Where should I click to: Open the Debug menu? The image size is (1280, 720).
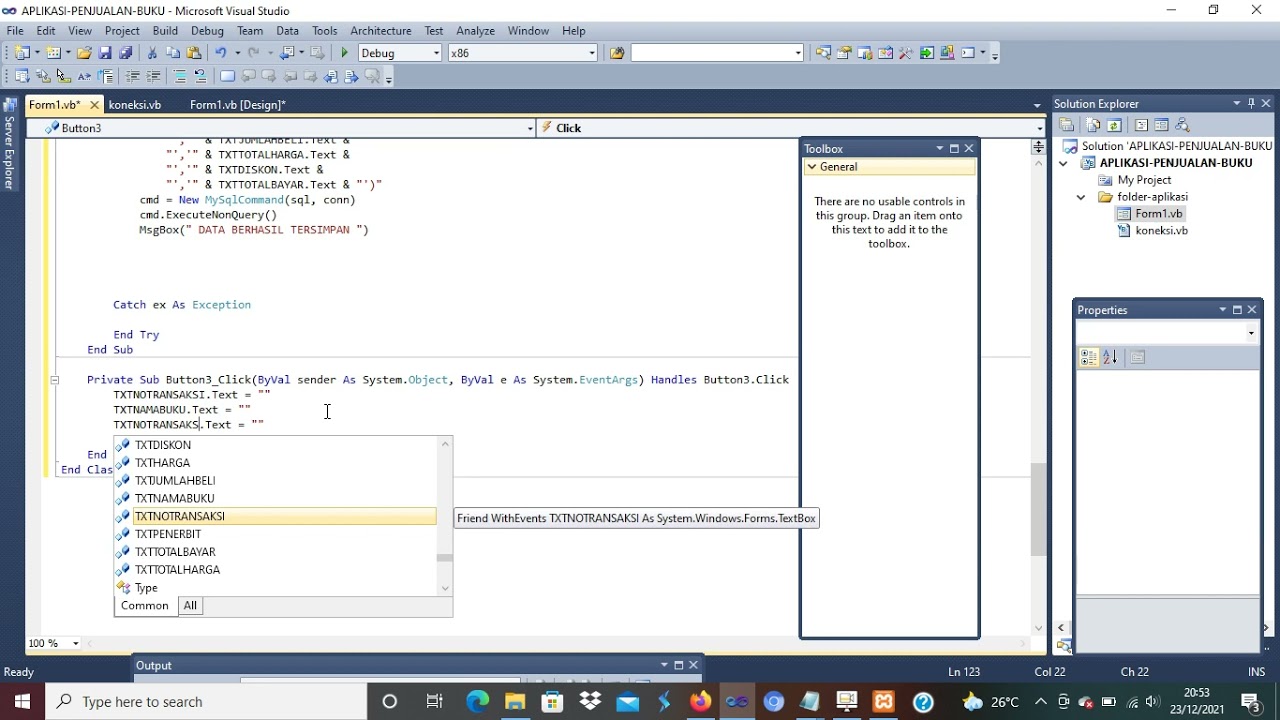click(207, 31)
